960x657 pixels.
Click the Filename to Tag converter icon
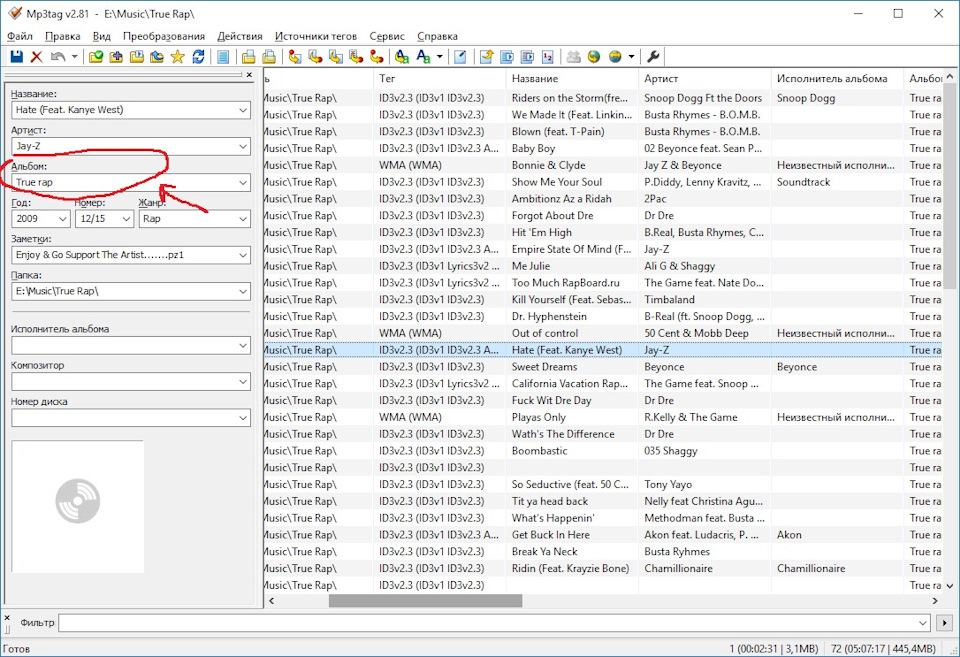(315, 57)
